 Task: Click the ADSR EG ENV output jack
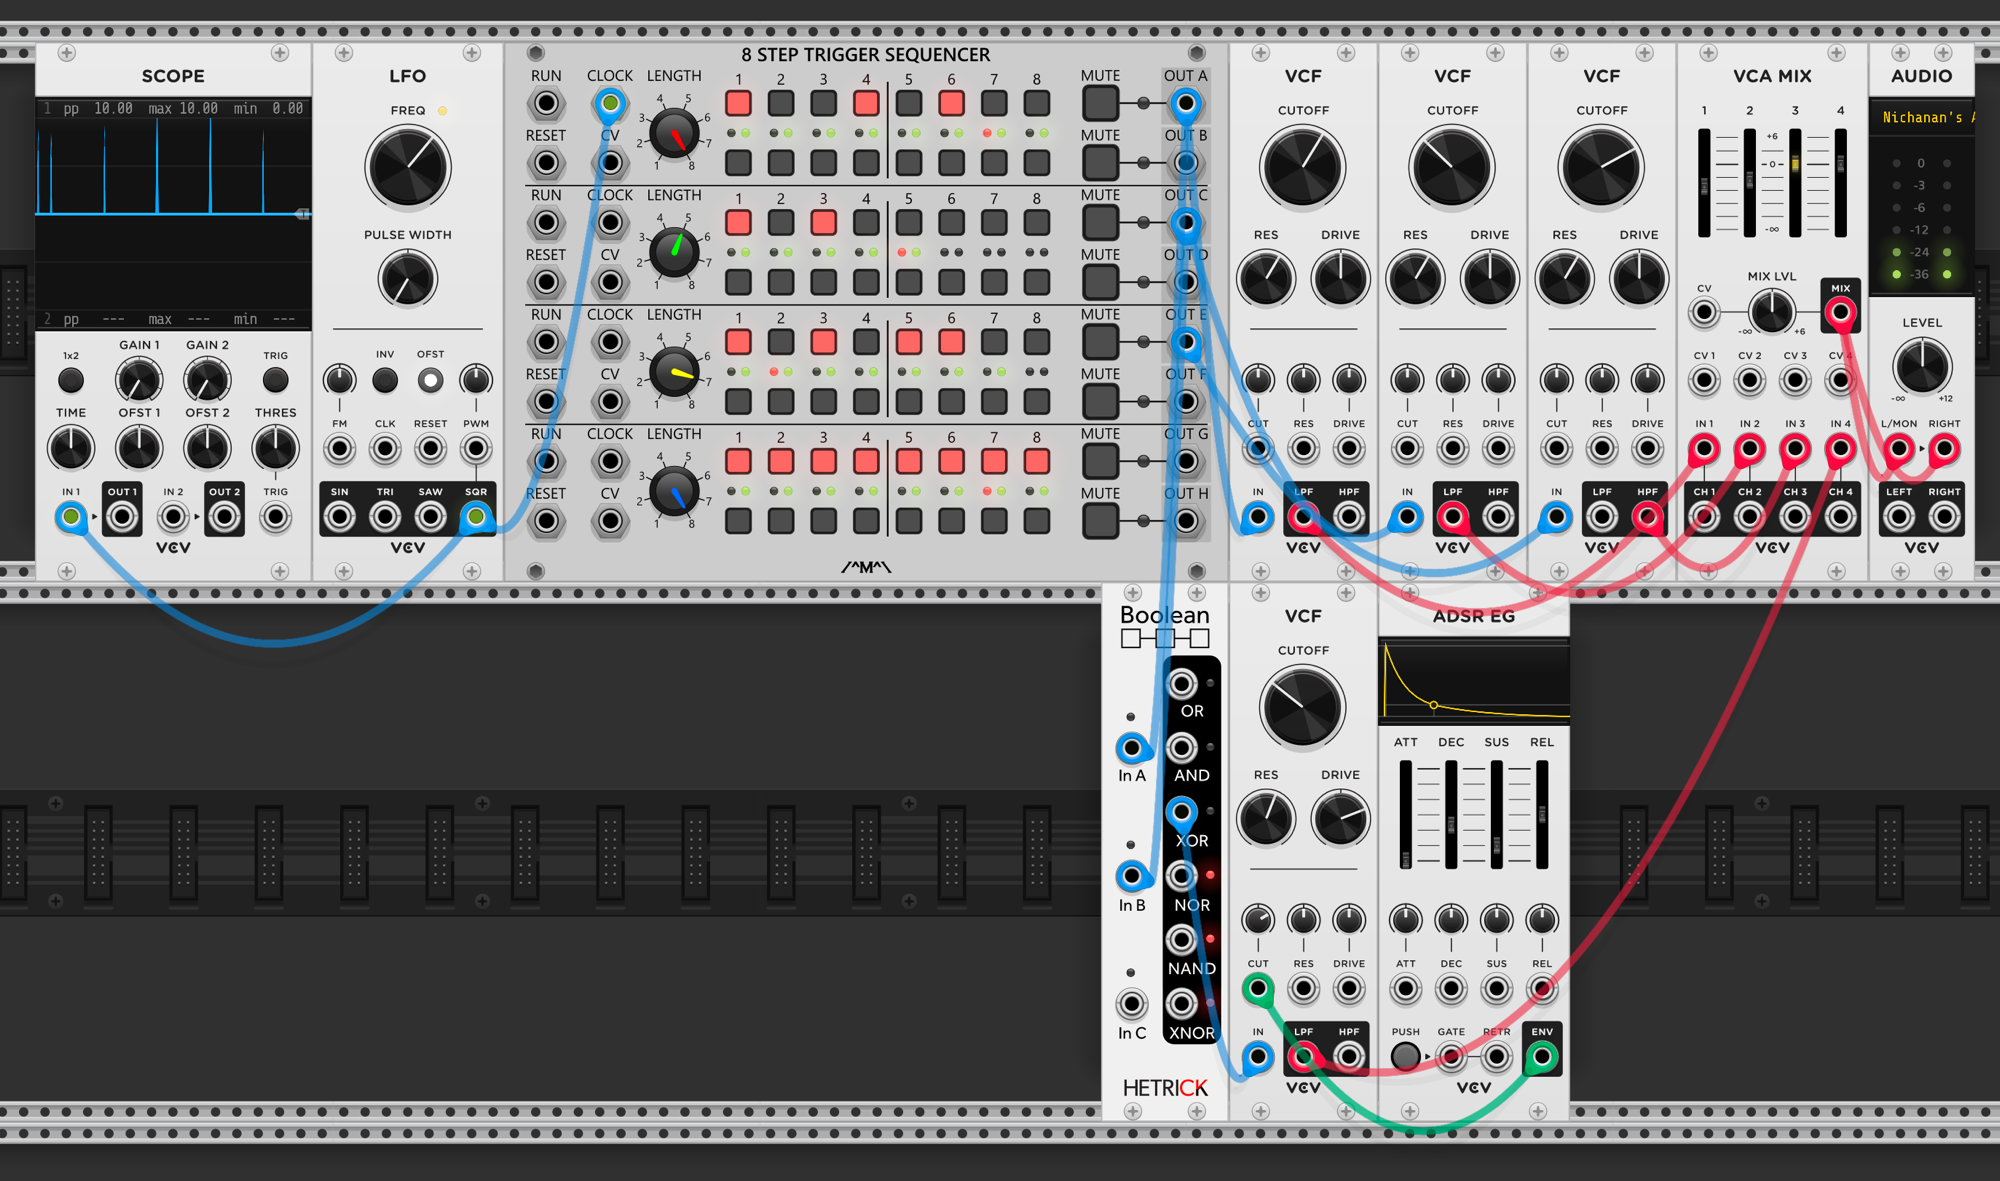(1542, 1056)
